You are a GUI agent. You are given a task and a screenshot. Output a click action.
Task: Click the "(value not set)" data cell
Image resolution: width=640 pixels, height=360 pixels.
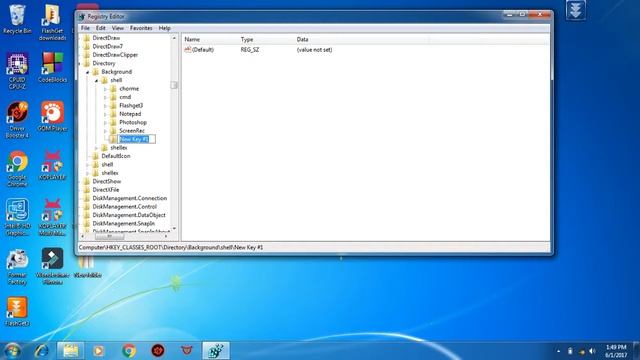314,50
